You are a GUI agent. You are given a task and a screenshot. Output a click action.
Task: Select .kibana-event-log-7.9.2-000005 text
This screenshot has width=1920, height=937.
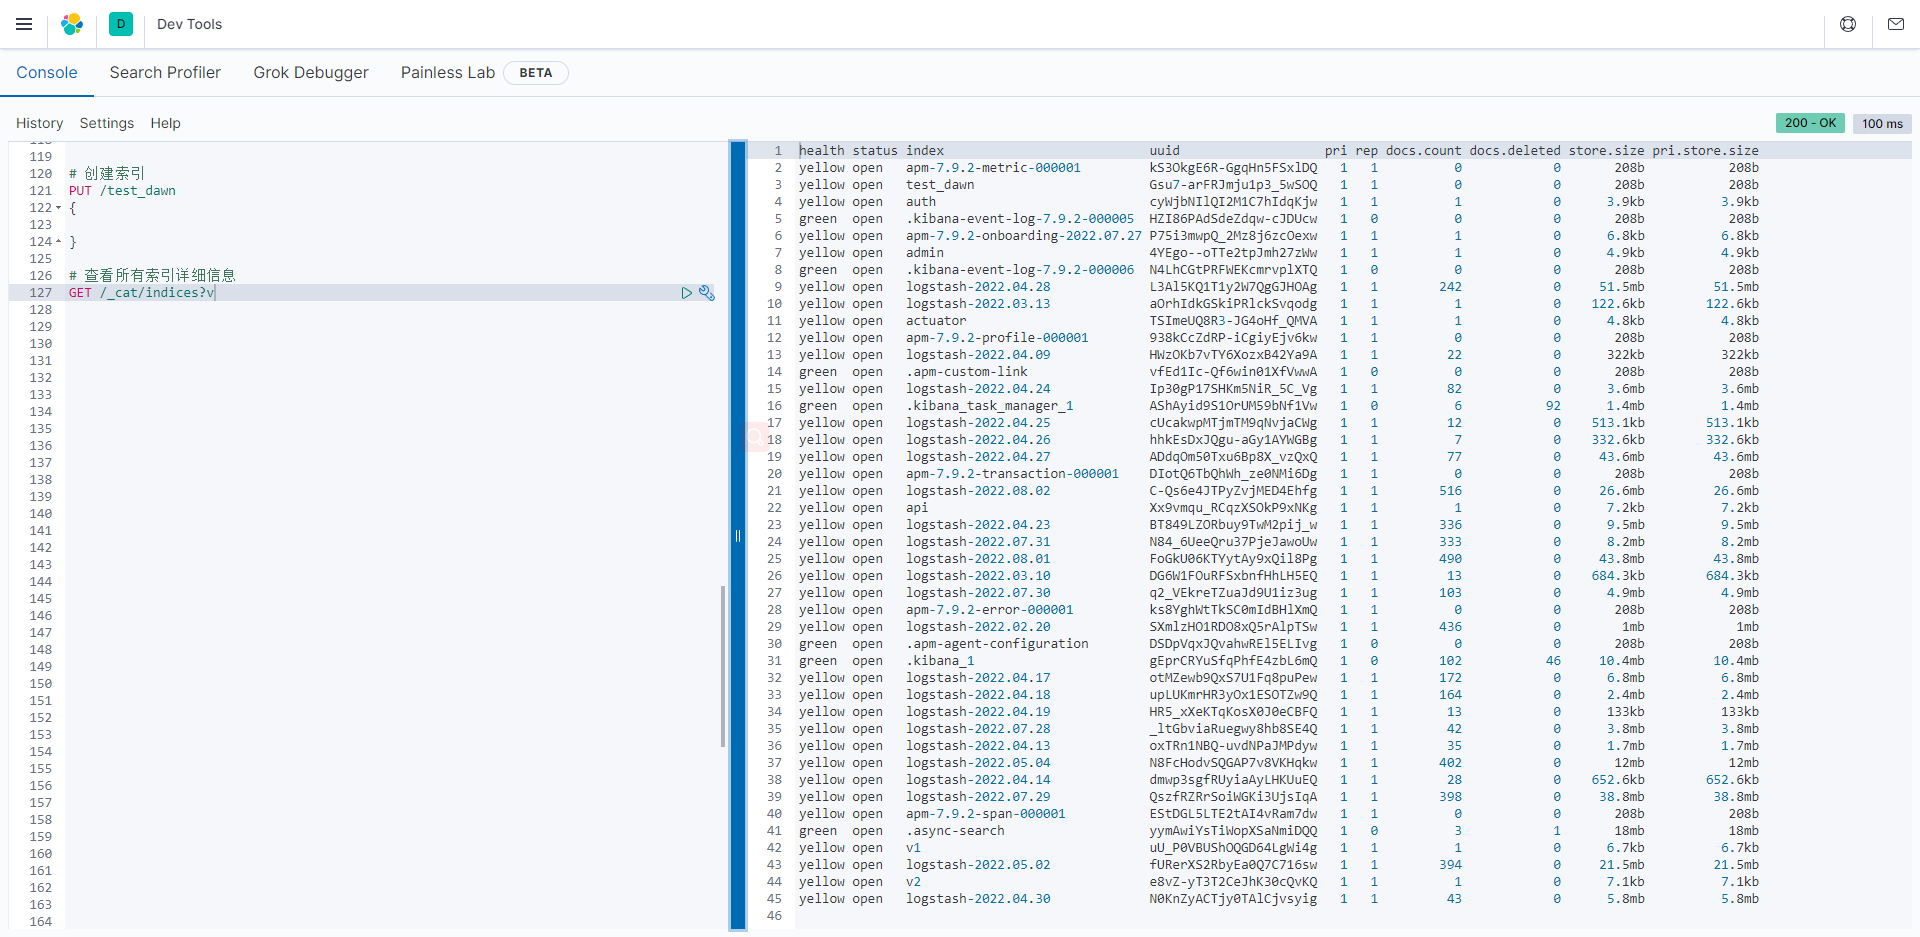point(1020,219)
